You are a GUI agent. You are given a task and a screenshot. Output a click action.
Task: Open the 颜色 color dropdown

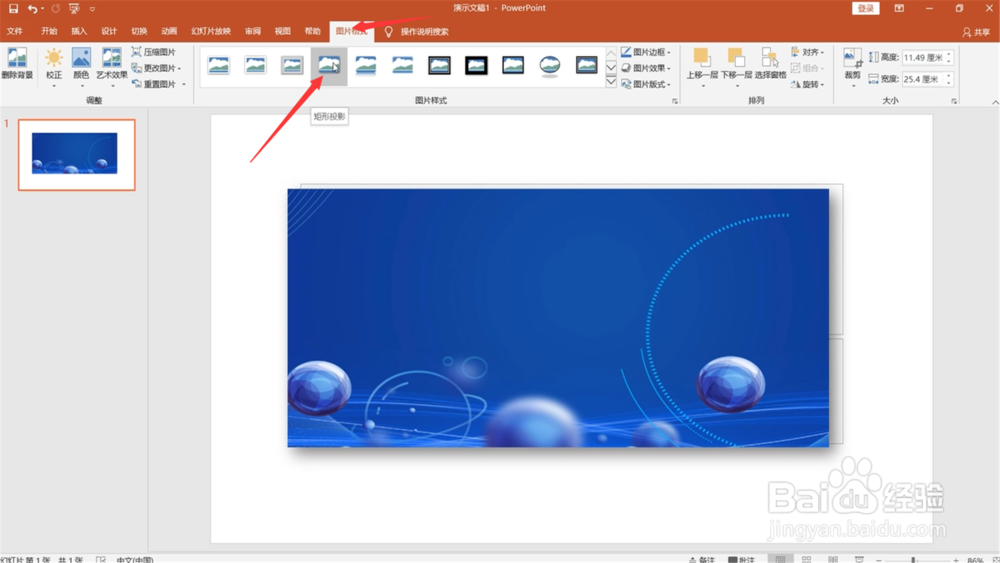point(81,66)
